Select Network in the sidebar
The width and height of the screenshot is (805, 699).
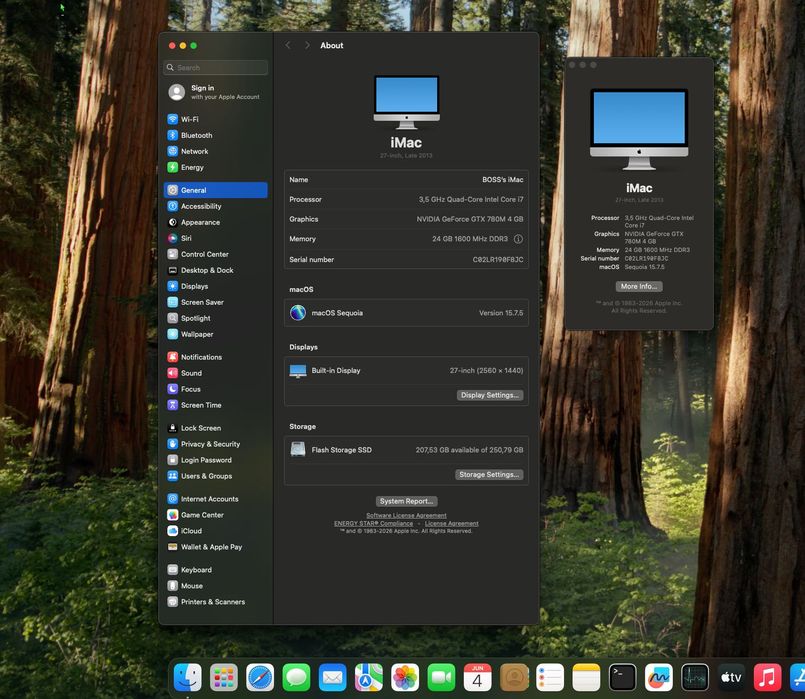216,151
